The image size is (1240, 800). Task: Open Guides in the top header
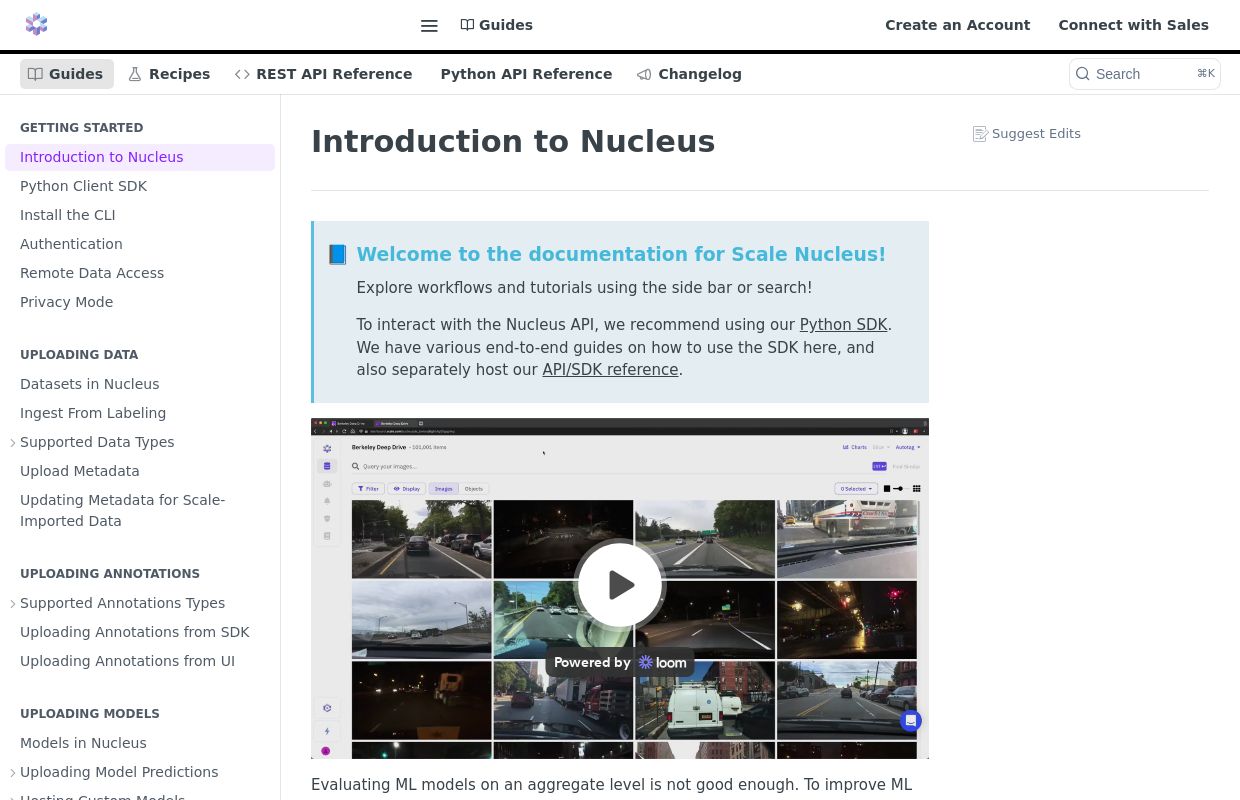[496, 25]
